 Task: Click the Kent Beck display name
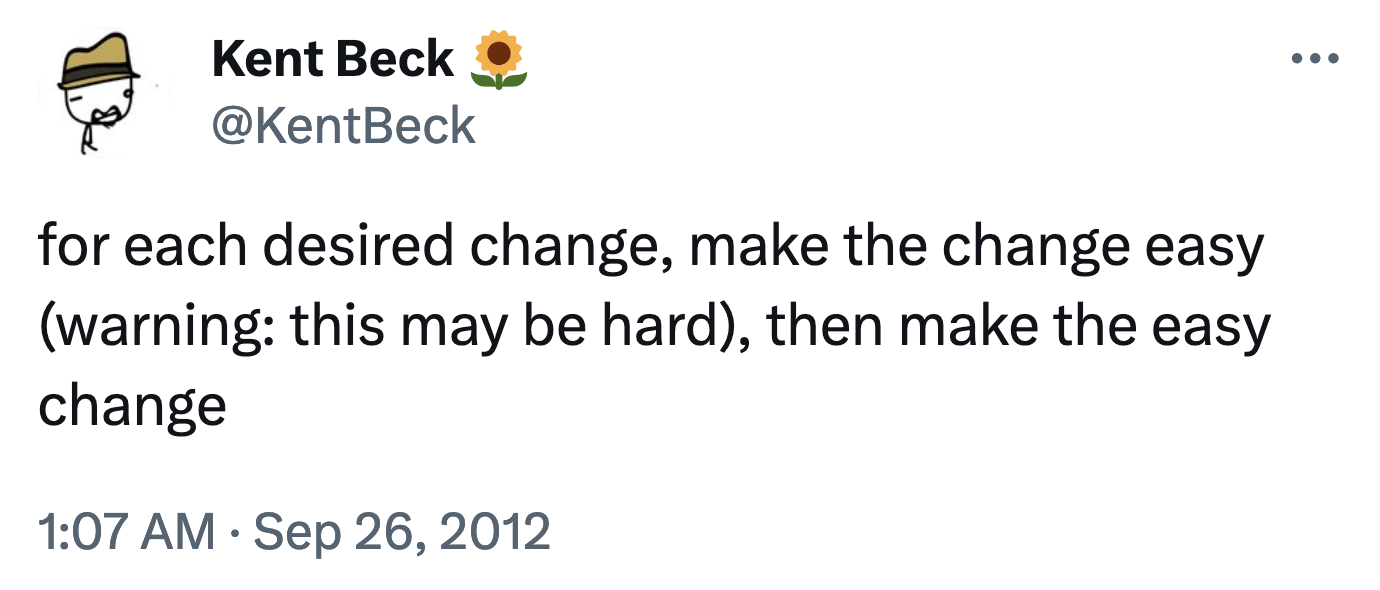coord(332,61)
